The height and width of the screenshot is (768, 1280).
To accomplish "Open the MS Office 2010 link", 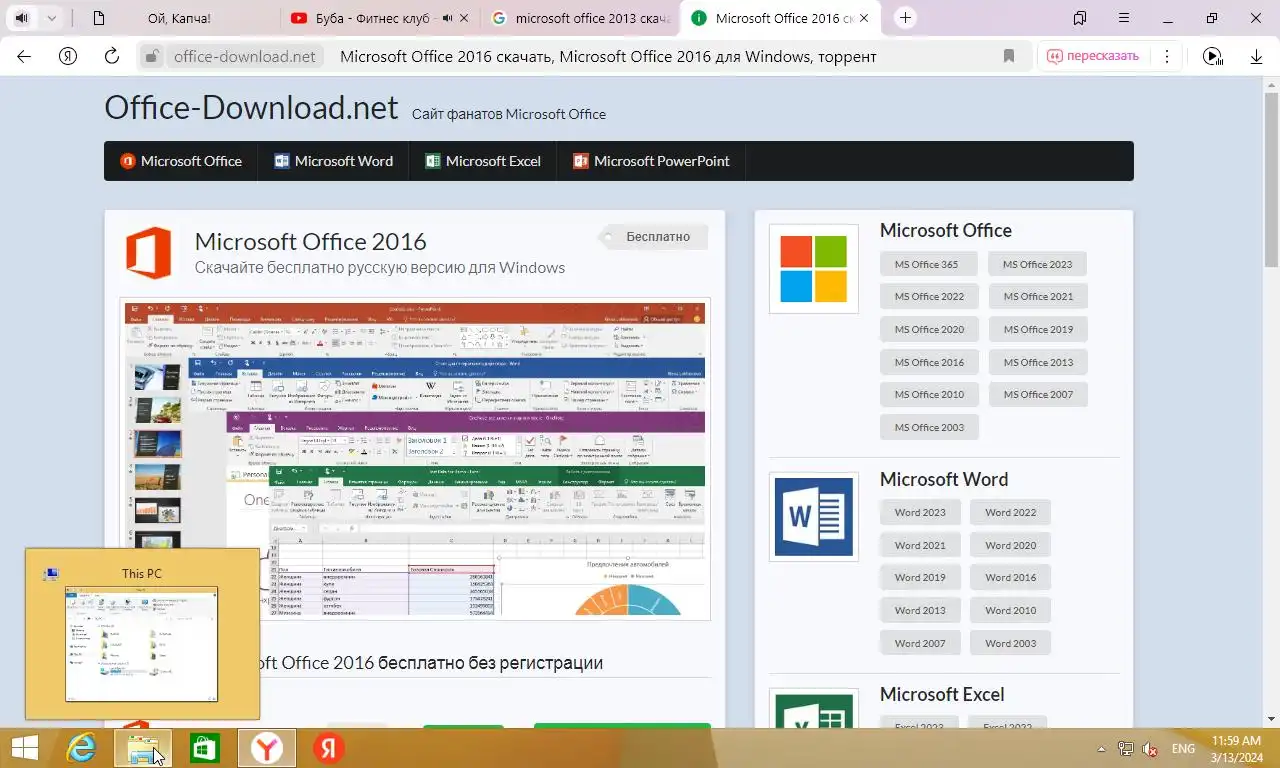I will (929, 394).
